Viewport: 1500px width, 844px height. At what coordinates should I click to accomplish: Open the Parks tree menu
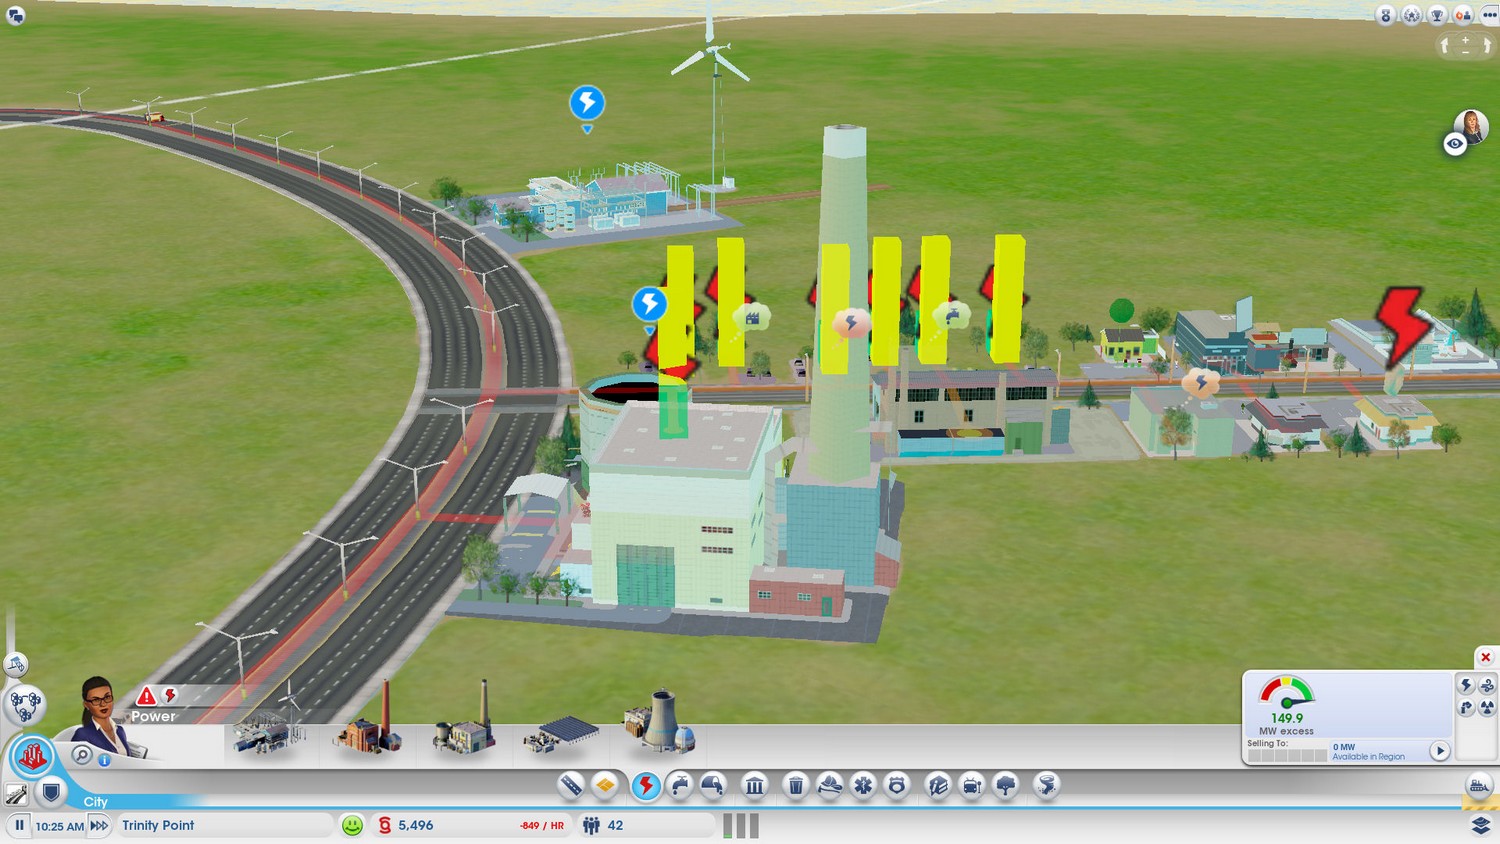pos(1006,786)
